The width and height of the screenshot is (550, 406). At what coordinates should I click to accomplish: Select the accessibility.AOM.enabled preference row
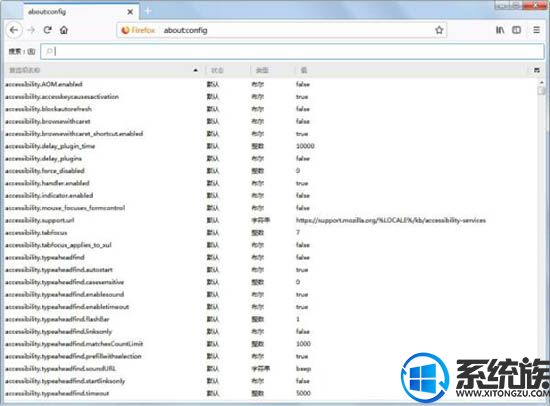270,84
